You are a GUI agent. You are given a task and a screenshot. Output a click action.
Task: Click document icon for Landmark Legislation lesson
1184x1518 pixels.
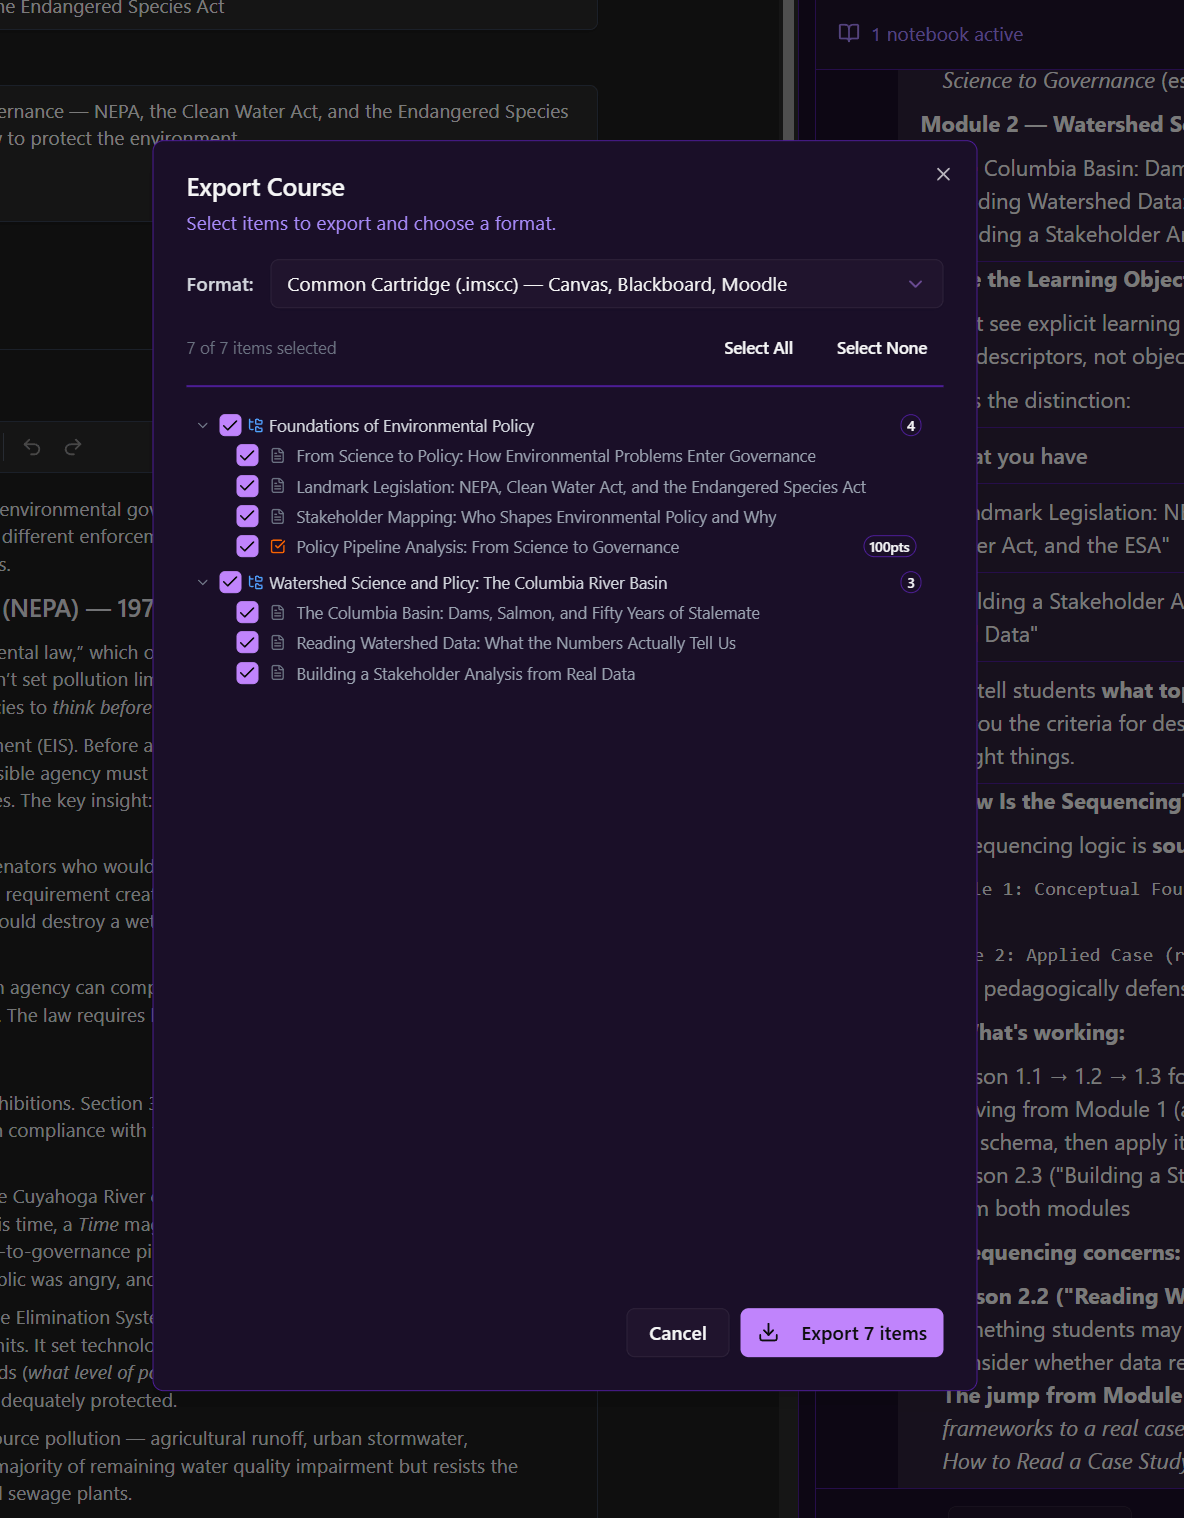click(x=278, y=486)
